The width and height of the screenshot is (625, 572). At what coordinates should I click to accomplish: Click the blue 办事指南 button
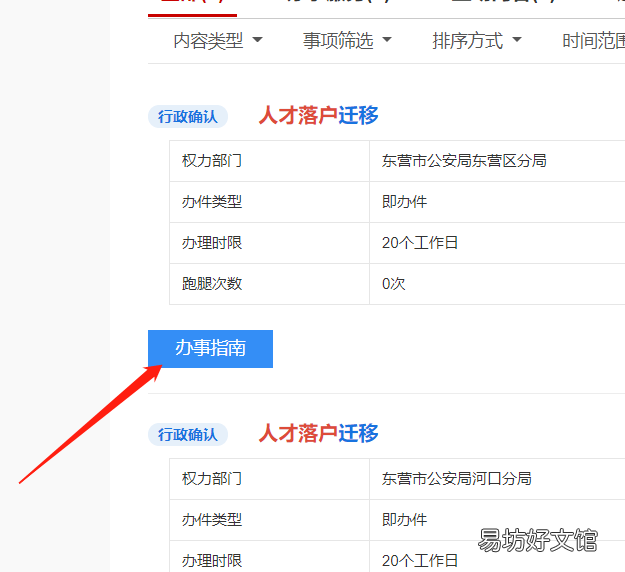pos(210,349)
